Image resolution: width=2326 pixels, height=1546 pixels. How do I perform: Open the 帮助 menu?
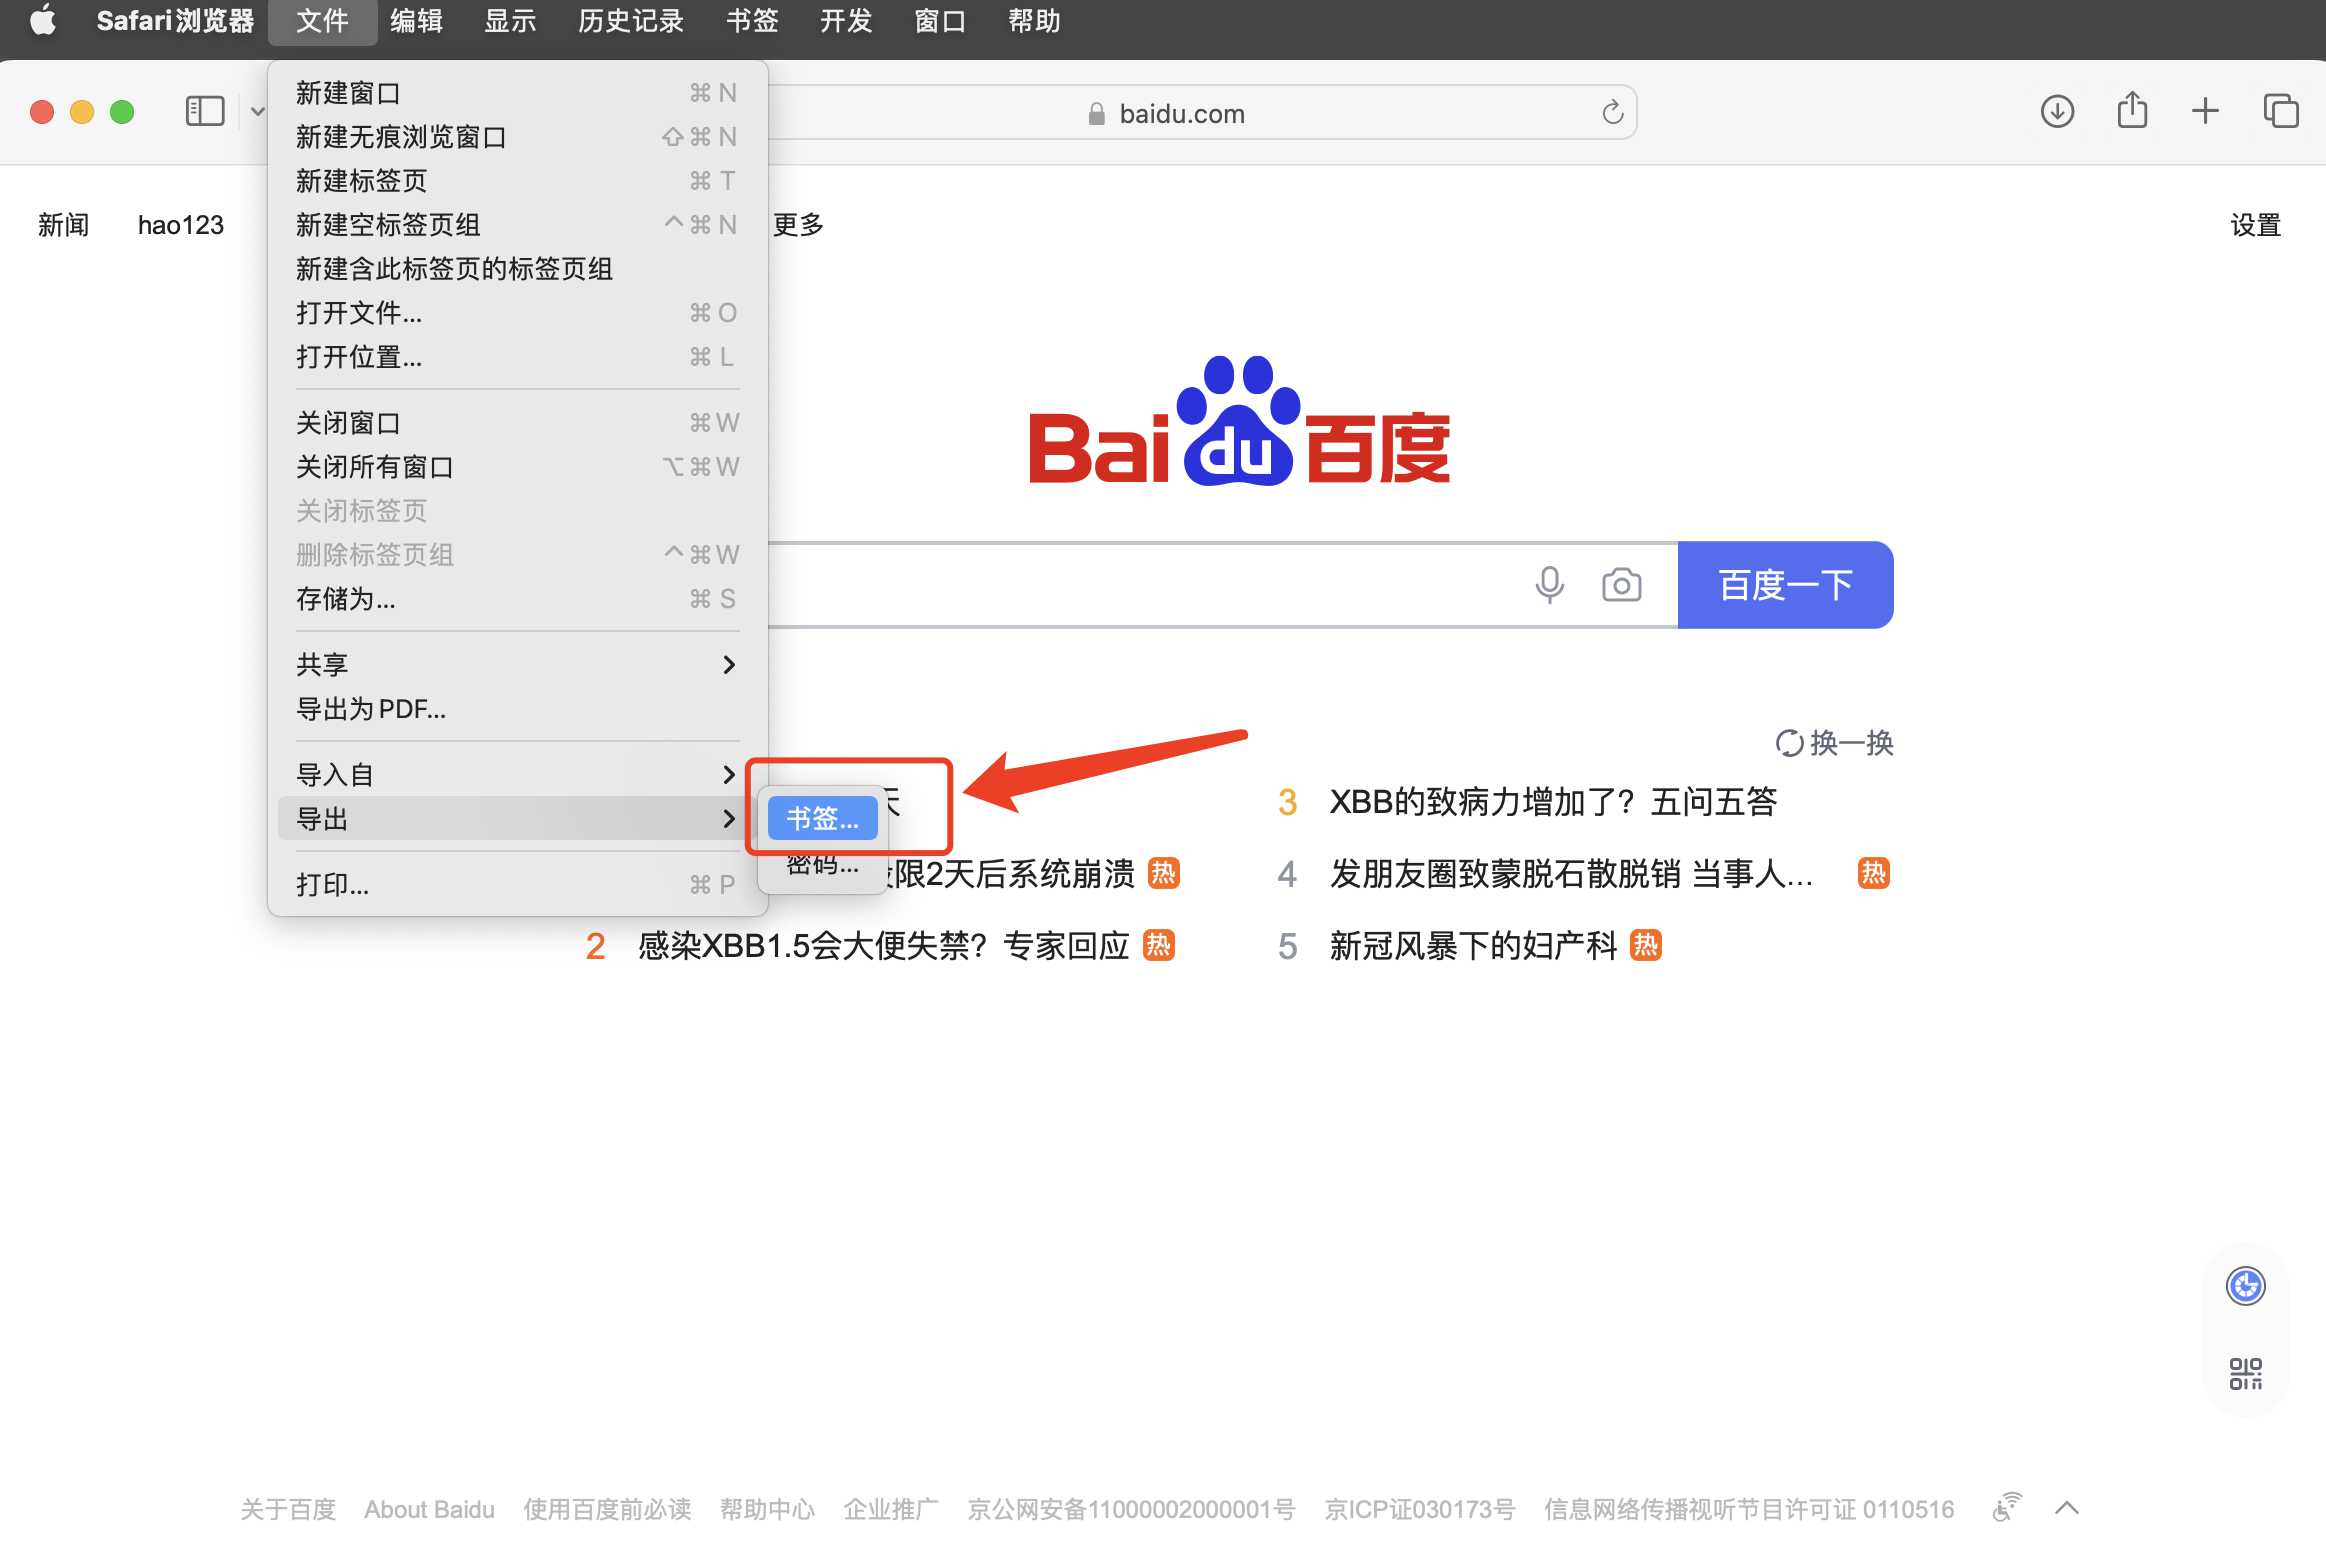coord(1034,21)
